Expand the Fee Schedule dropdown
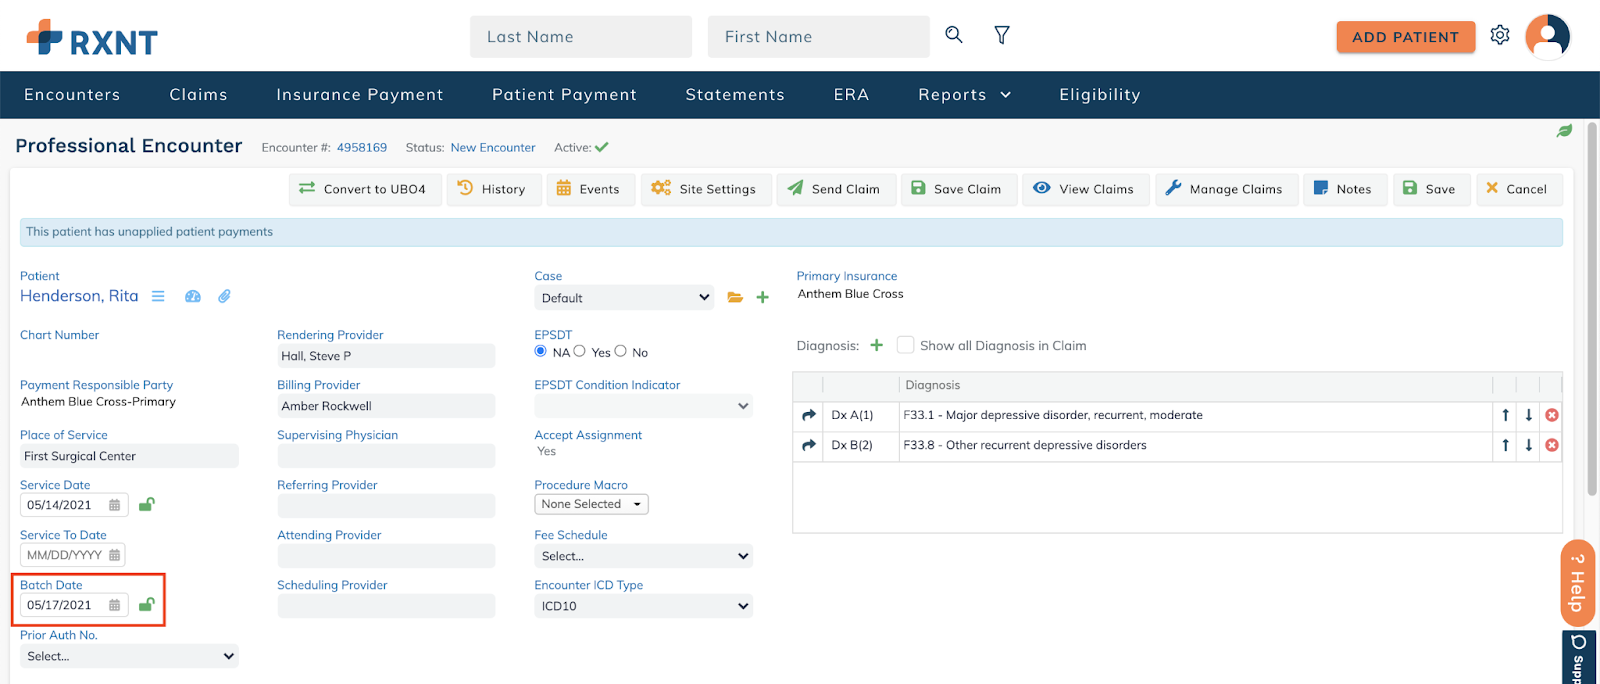This screenshot has height=684, width=1600. click(x=643, y=556)
